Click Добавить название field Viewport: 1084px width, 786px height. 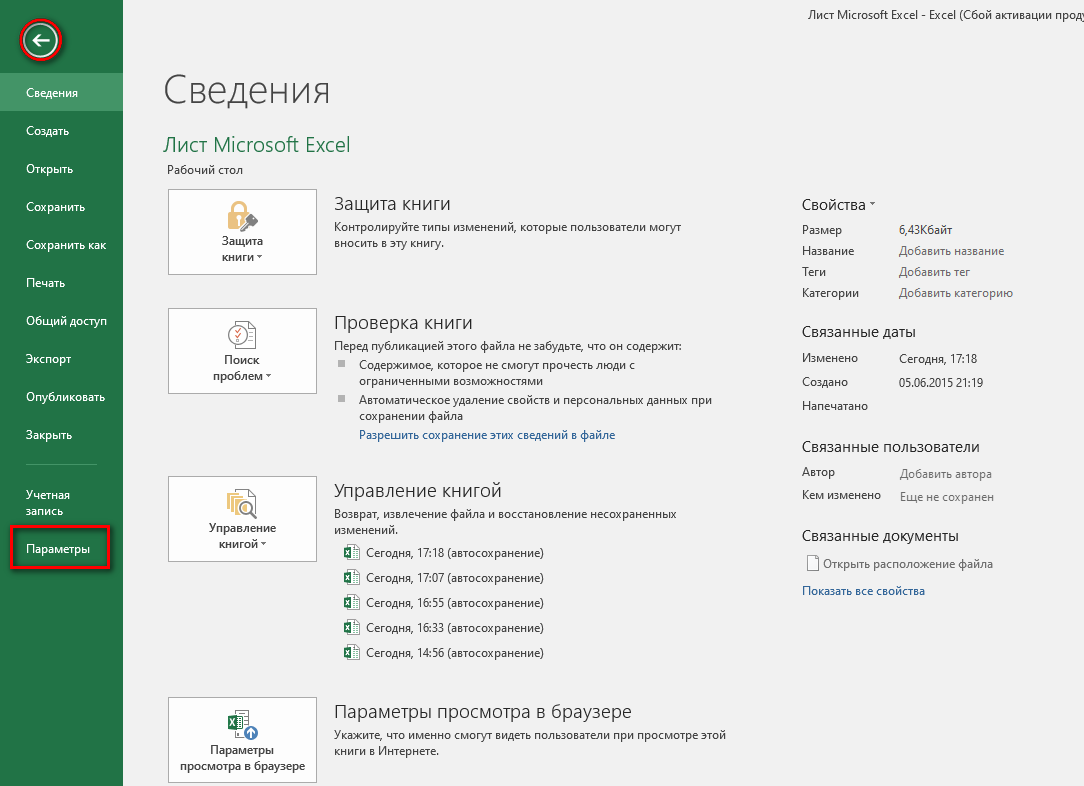tap(951, 251)
